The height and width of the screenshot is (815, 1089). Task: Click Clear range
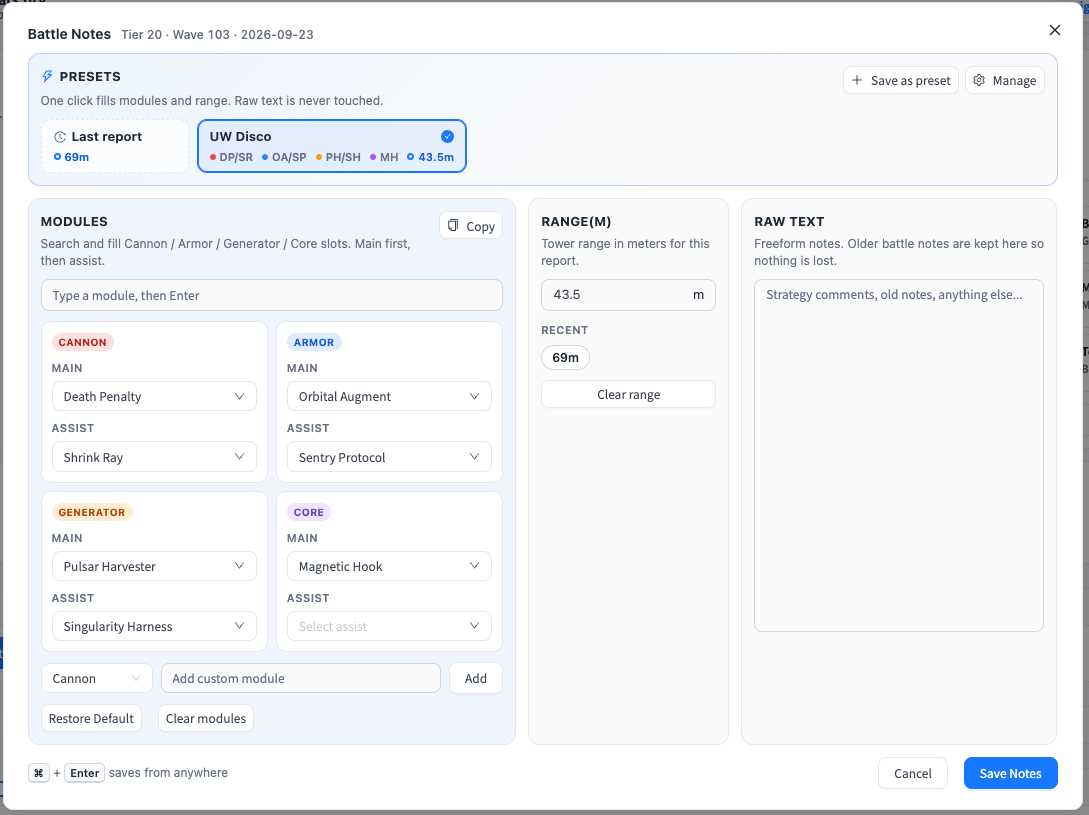(629, 395)
